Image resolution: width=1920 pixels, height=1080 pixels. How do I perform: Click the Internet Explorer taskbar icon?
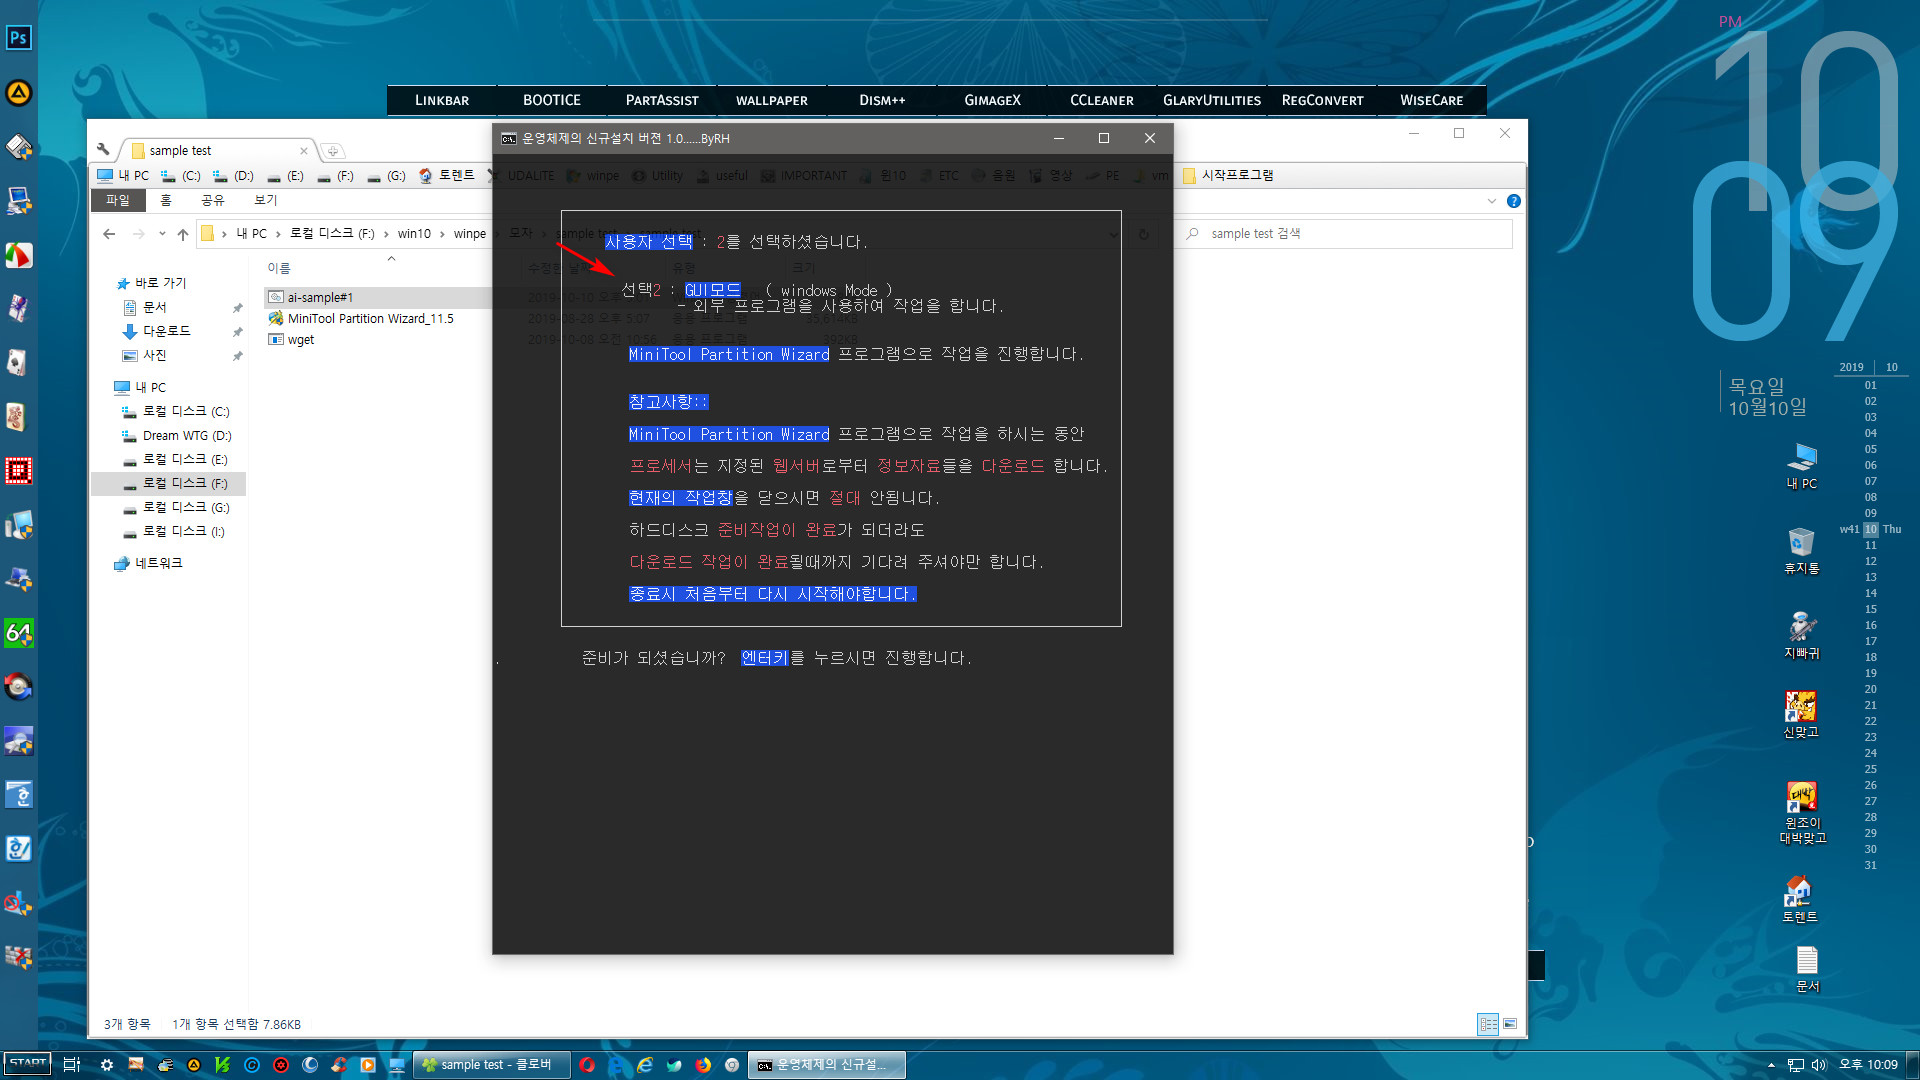click(645, 1065)
